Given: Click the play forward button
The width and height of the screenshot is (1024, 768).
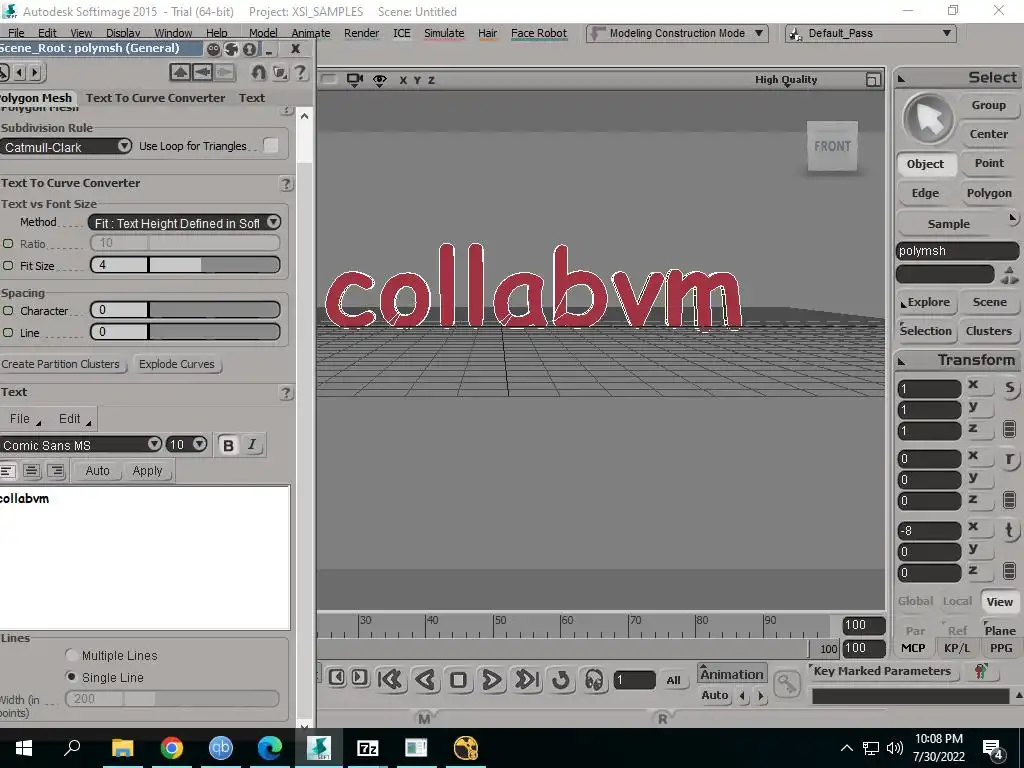Looking at the screenshot, I should (x=492, y=680).
